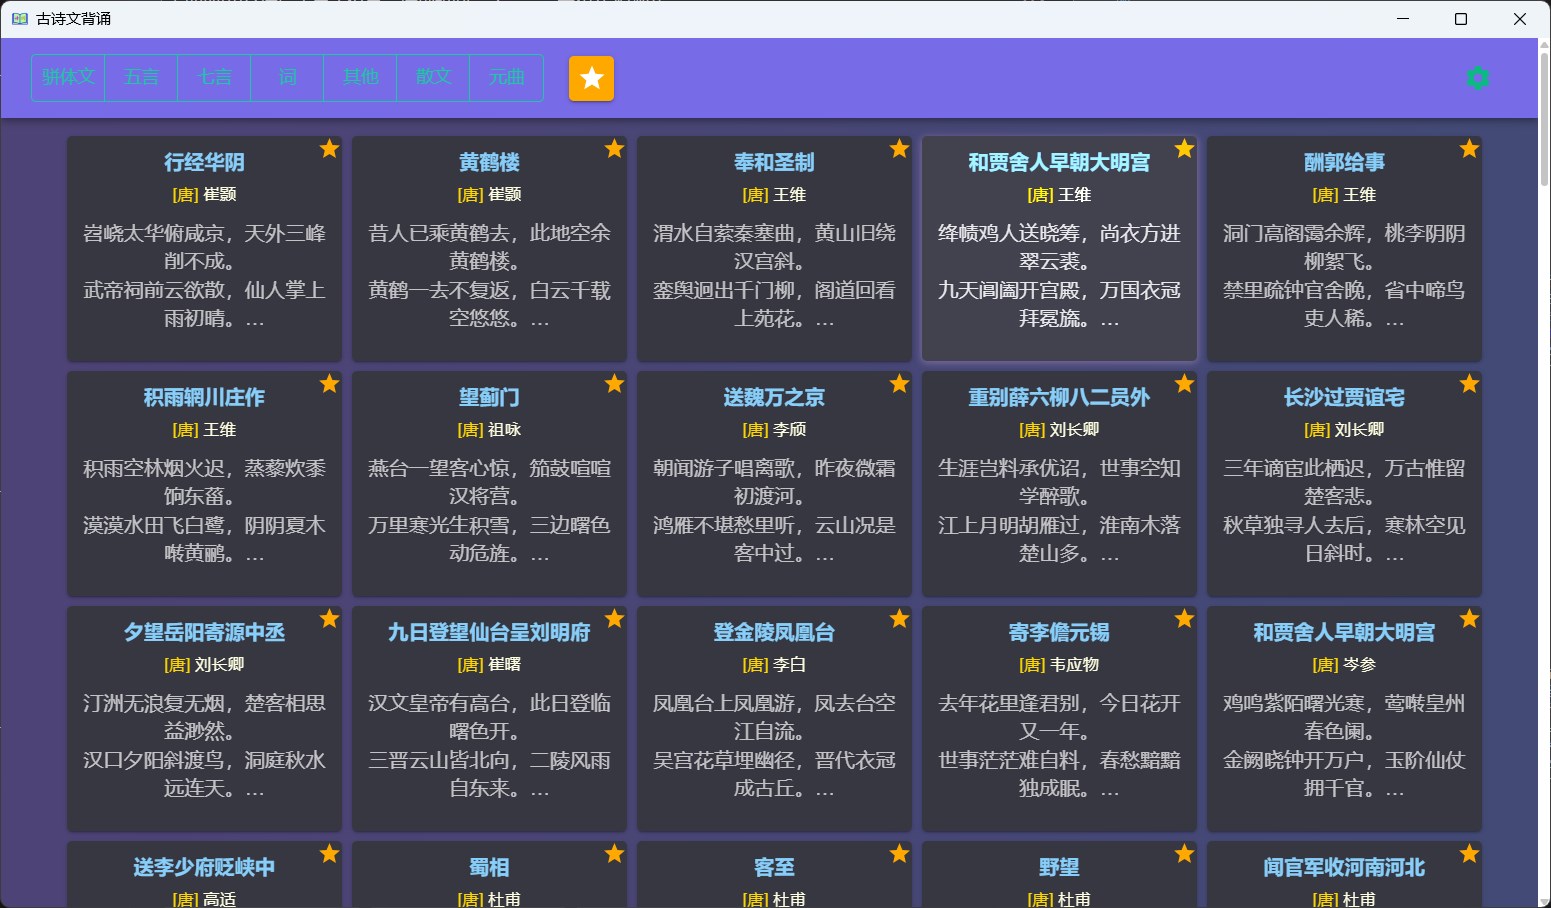The height and width of the screenshot is (908, 1551).
Task: Click the star on the 望蓟门 card
Action: click(614, 384)
